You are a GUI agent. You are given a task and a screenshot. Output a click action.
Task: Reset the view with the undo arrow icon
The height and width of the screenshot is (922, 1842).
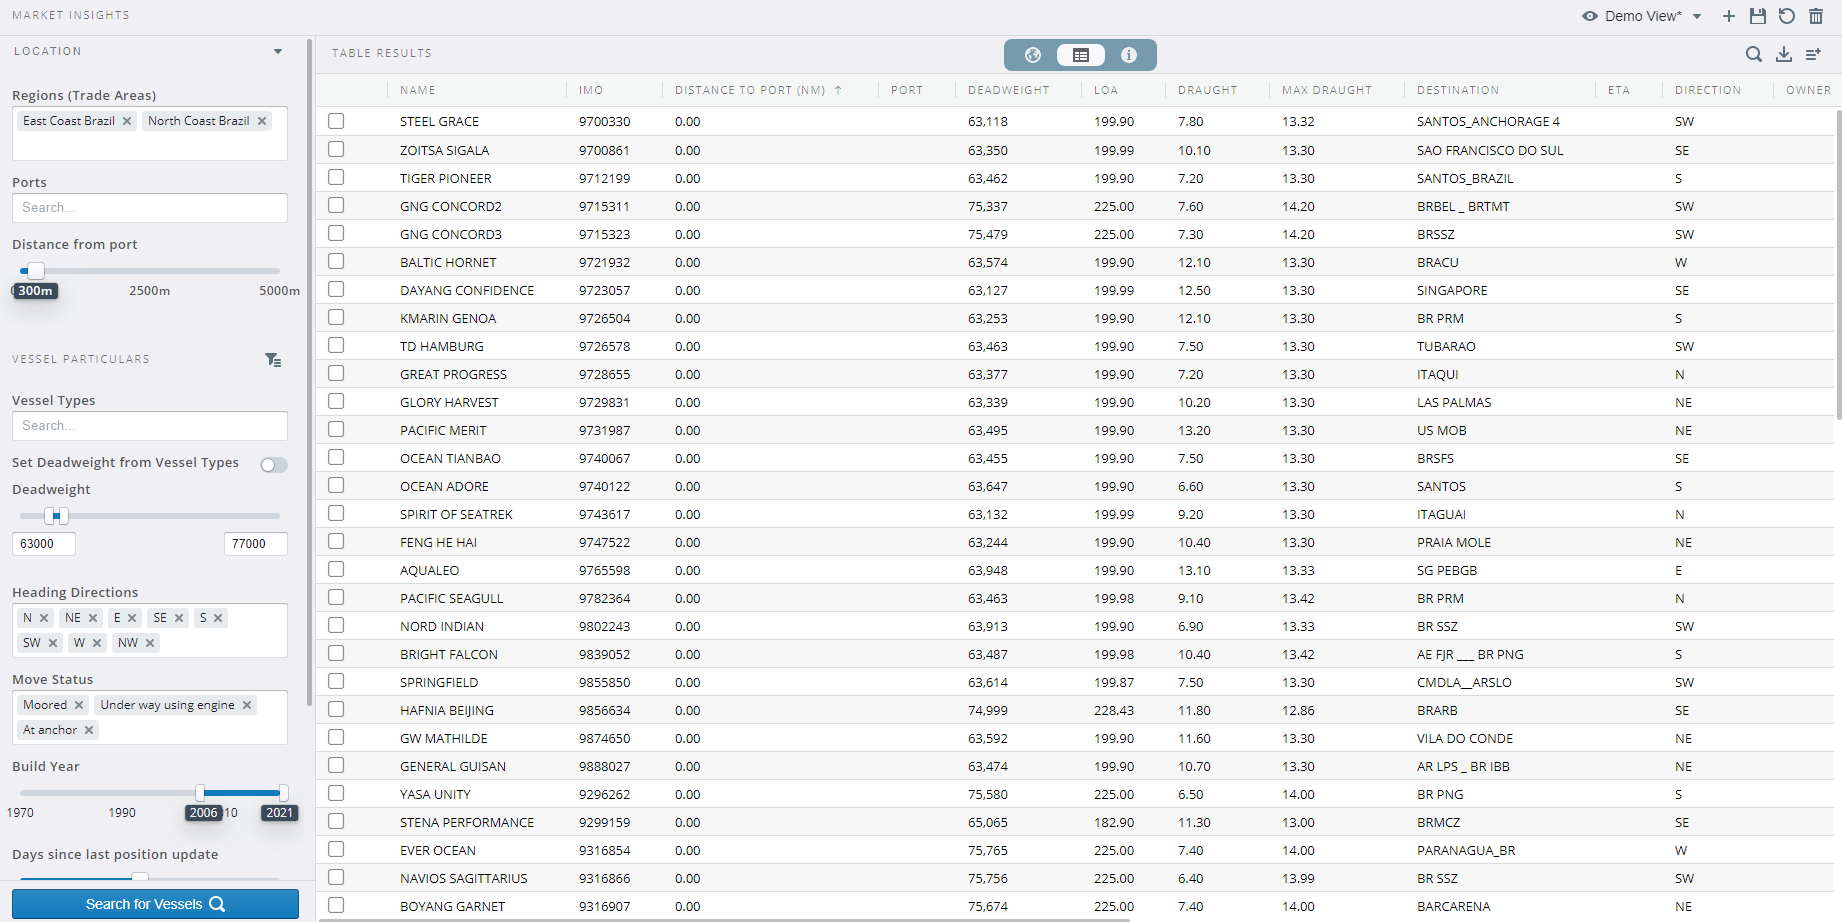coord(1786,16)
